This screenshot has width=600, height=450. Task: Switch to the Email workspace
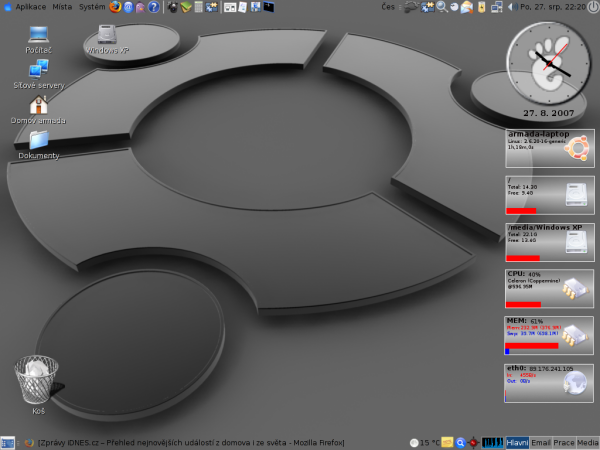click(x=541, y=443)
